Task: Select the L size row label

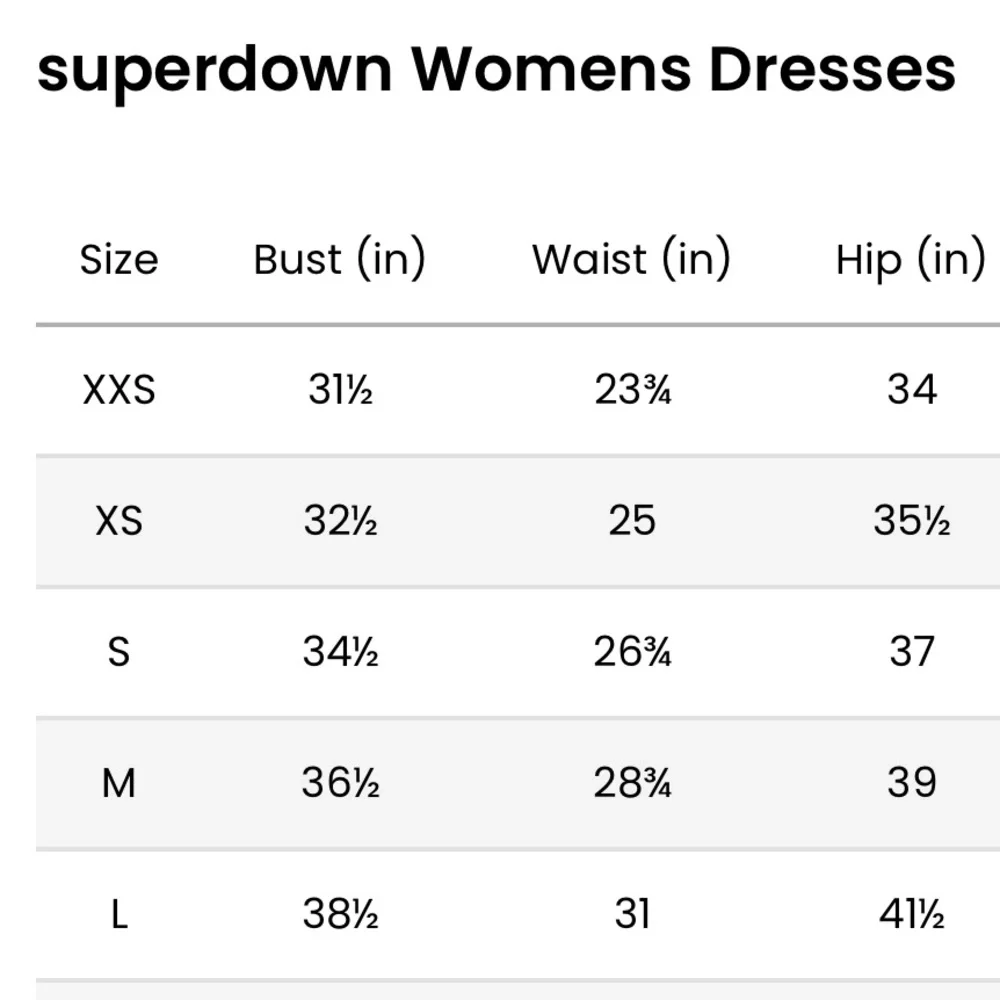Action: (119, 914)
